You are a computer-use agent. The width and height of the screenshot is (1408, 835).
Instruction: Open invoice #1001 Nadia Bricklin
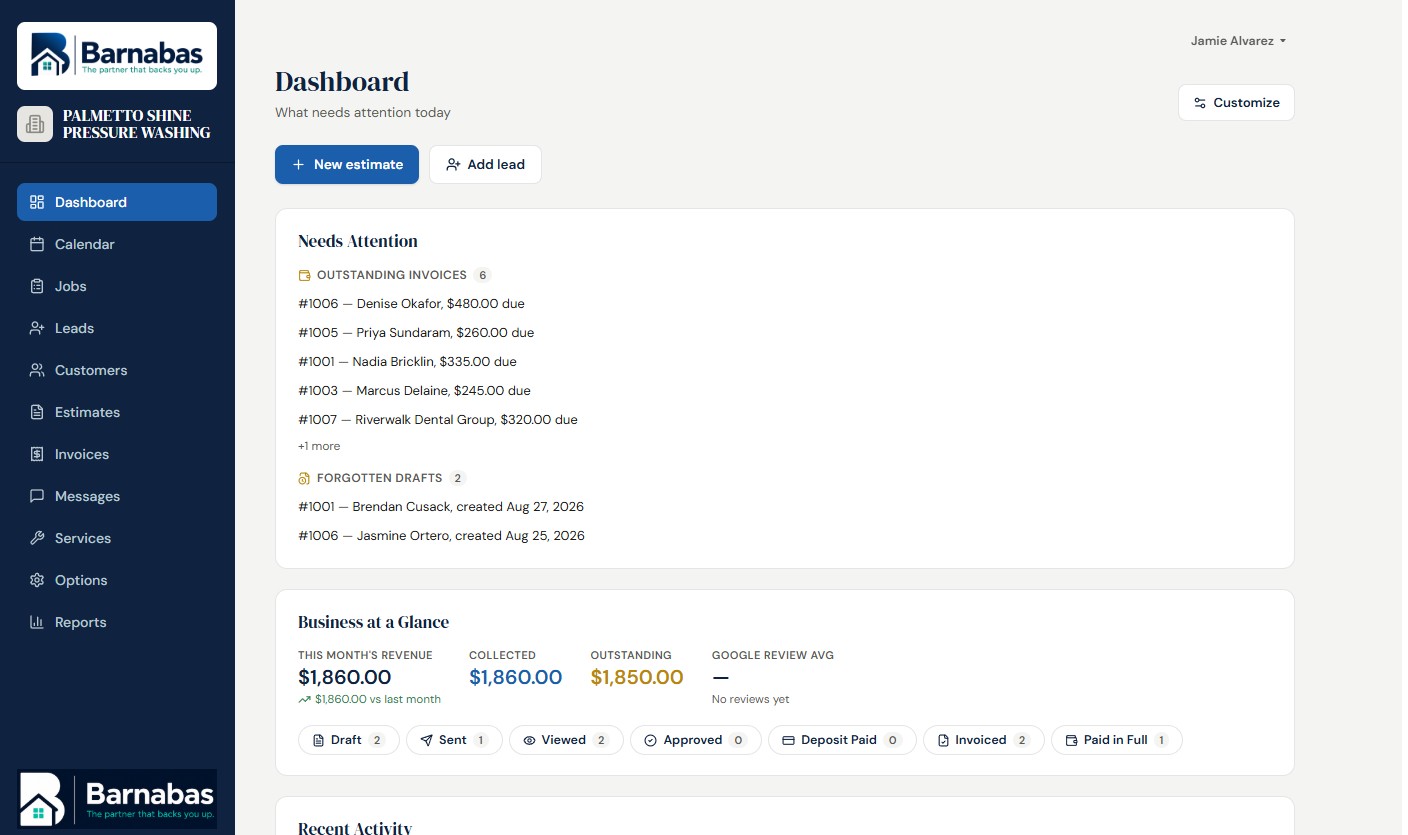[407, 361]
